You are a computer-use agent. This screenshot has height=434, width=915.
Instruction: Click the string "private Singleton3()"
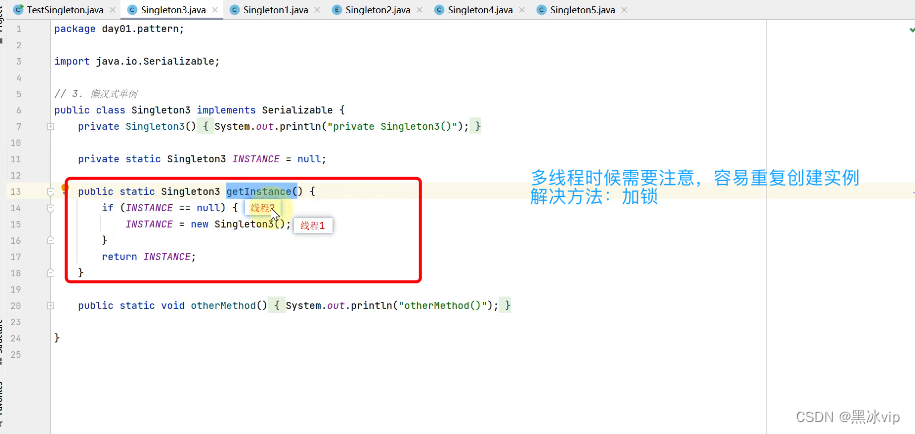(394, 126)
